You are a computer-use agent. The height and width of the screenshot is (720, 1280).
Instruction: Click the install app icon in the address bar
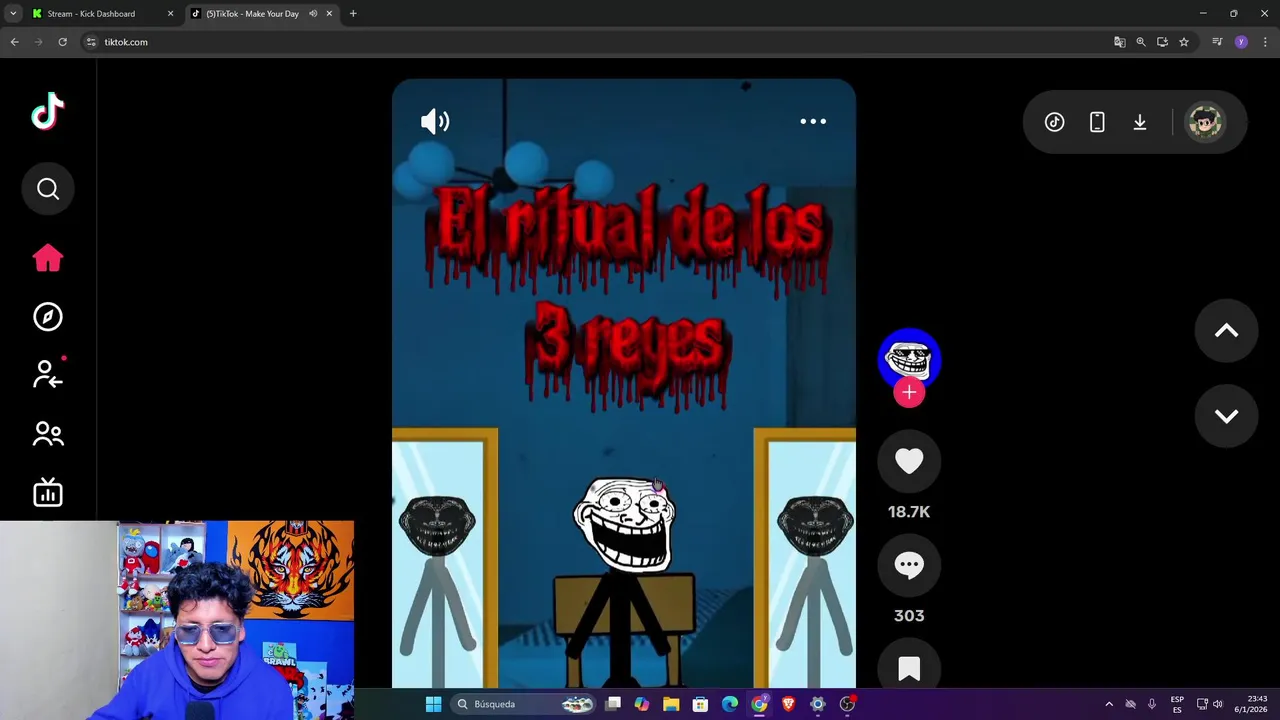(x=1162, y=42)
